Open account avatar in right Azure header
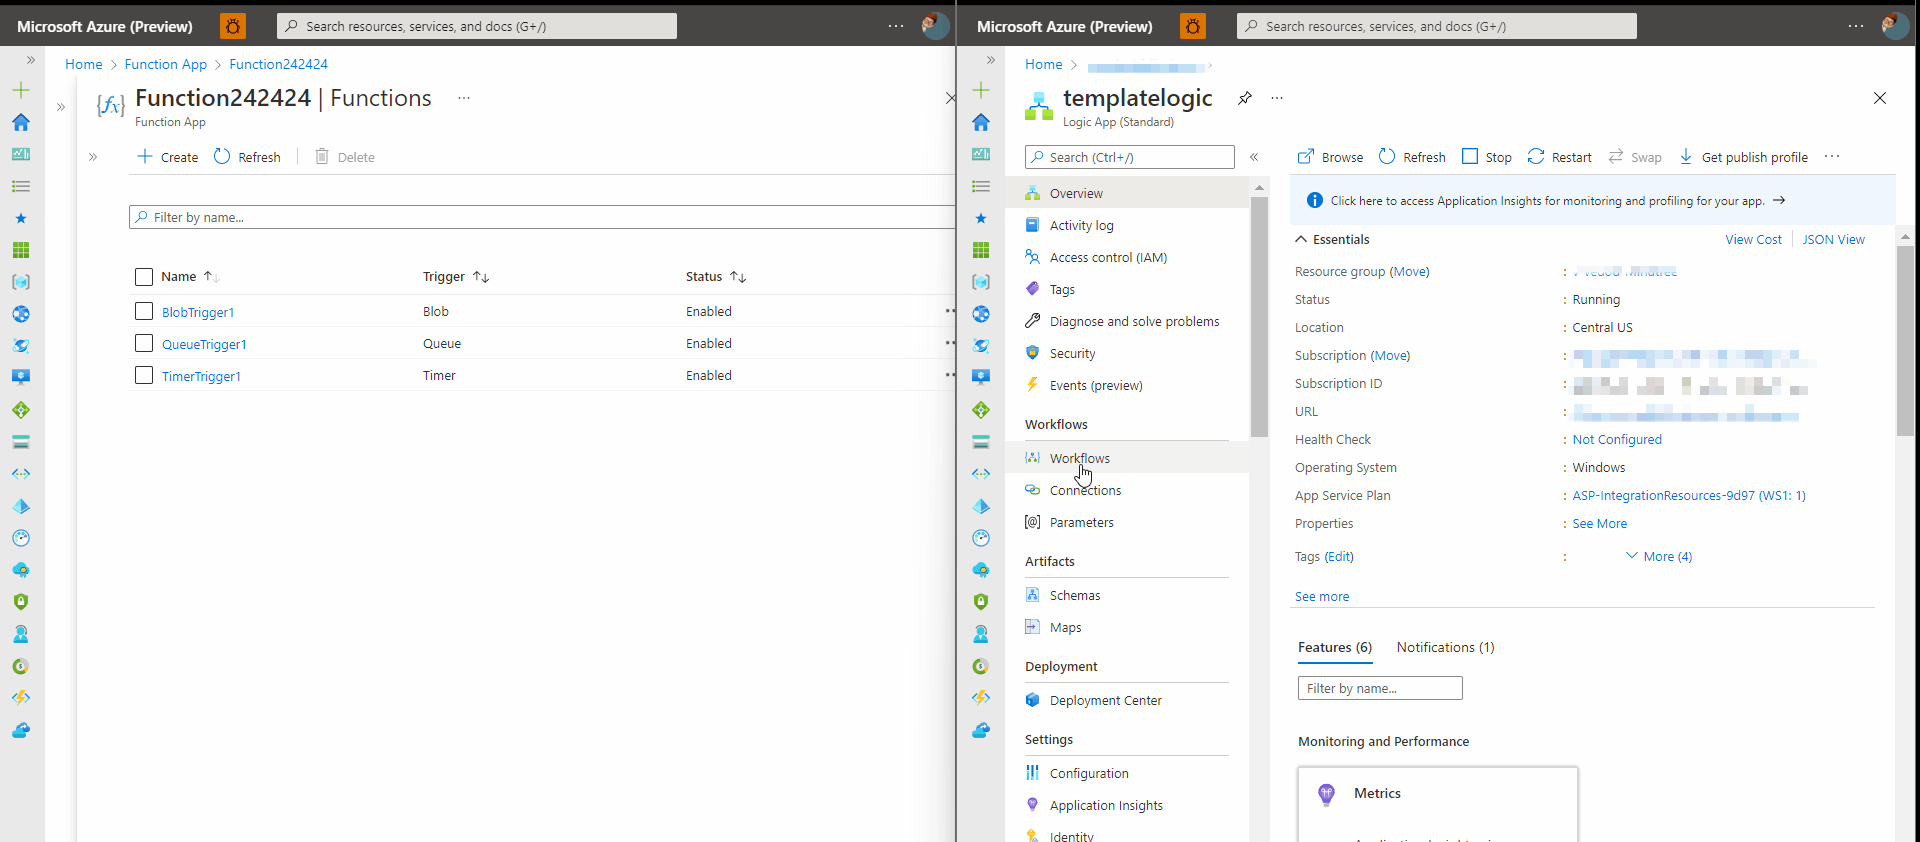Screen dimensions: 1920x842 click(1895, 26)
